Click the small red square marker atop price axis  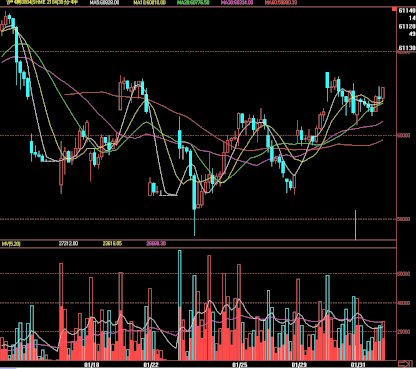[394, 9]
